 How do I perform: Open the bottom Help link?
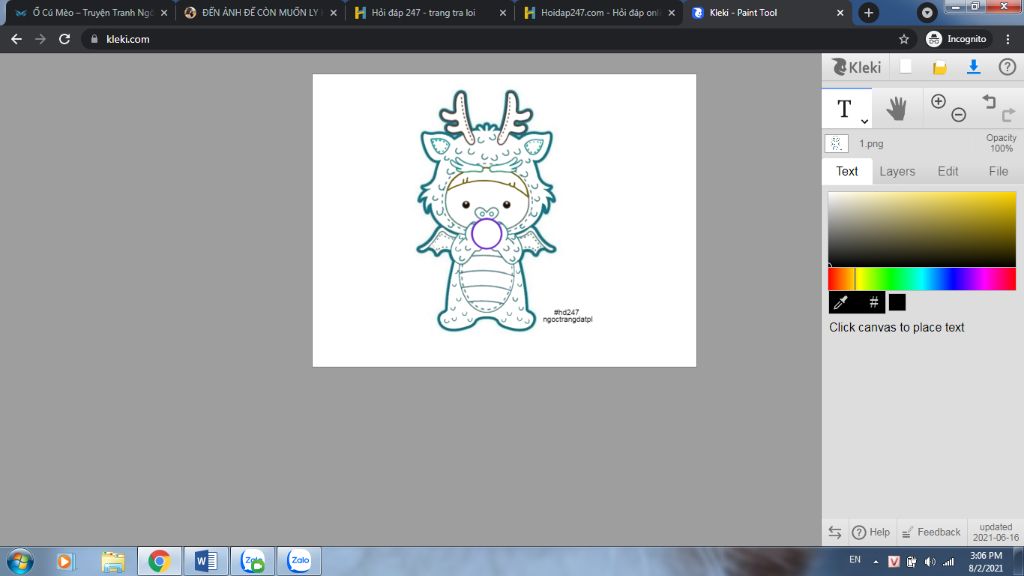click(x=871, y=532)
